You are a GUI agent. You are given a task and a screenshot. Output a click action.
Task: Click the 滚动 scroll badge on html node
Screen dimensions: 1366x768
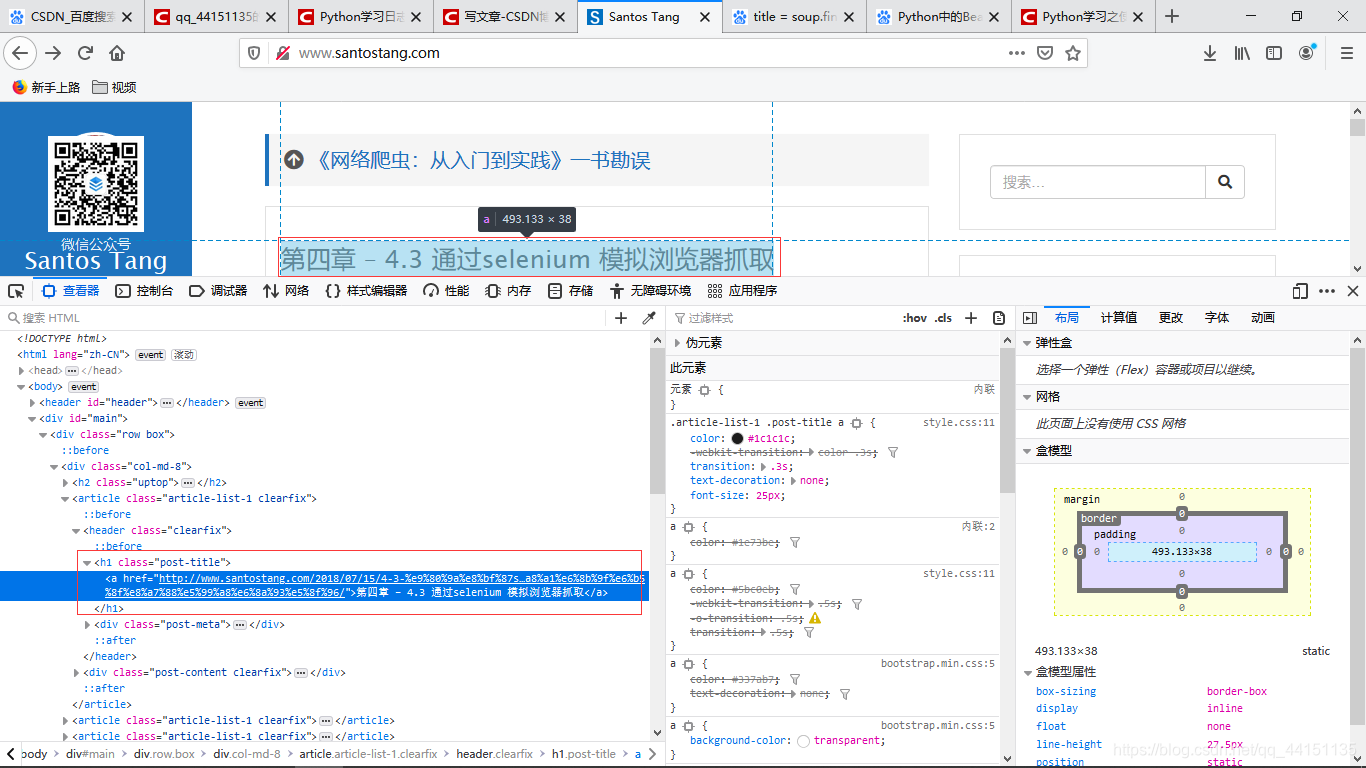point(184,355)
